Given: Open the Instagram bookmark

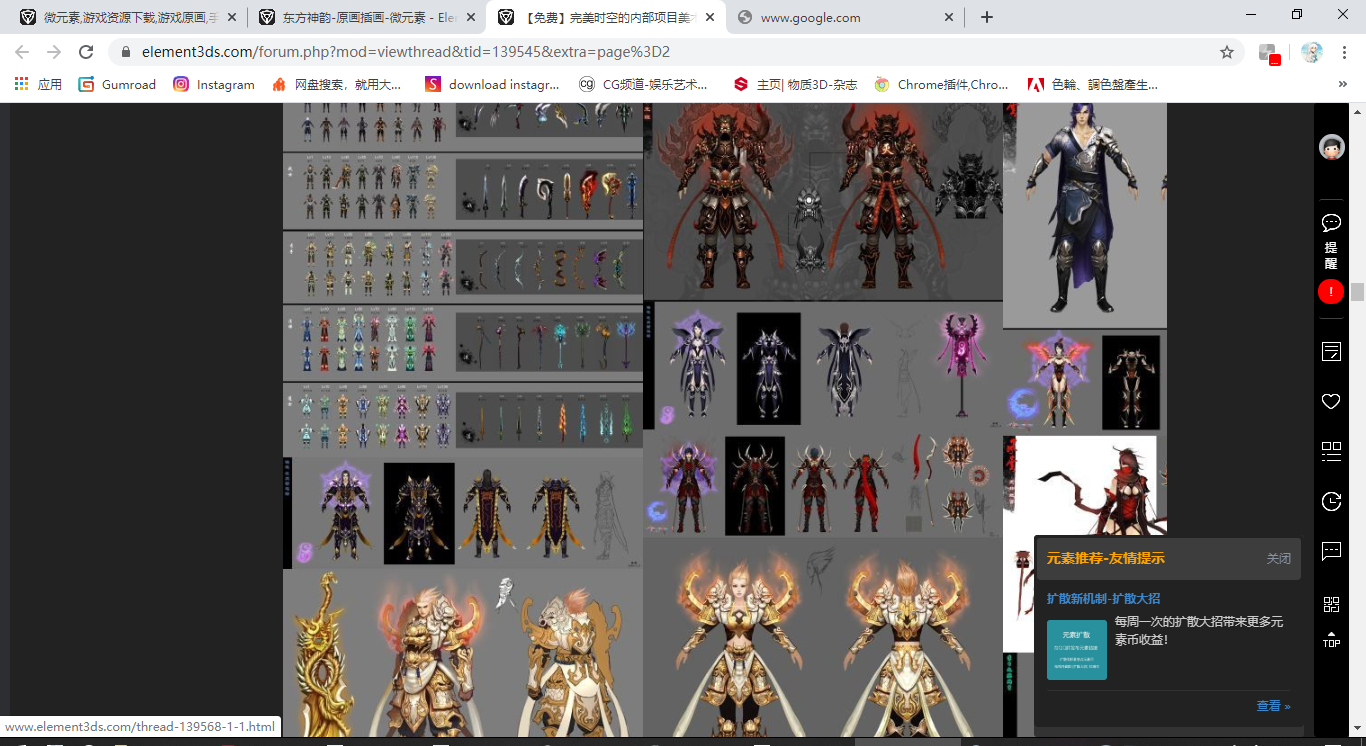Looking at the screenshot, I should pyautogui.click(x=214, y=84).
